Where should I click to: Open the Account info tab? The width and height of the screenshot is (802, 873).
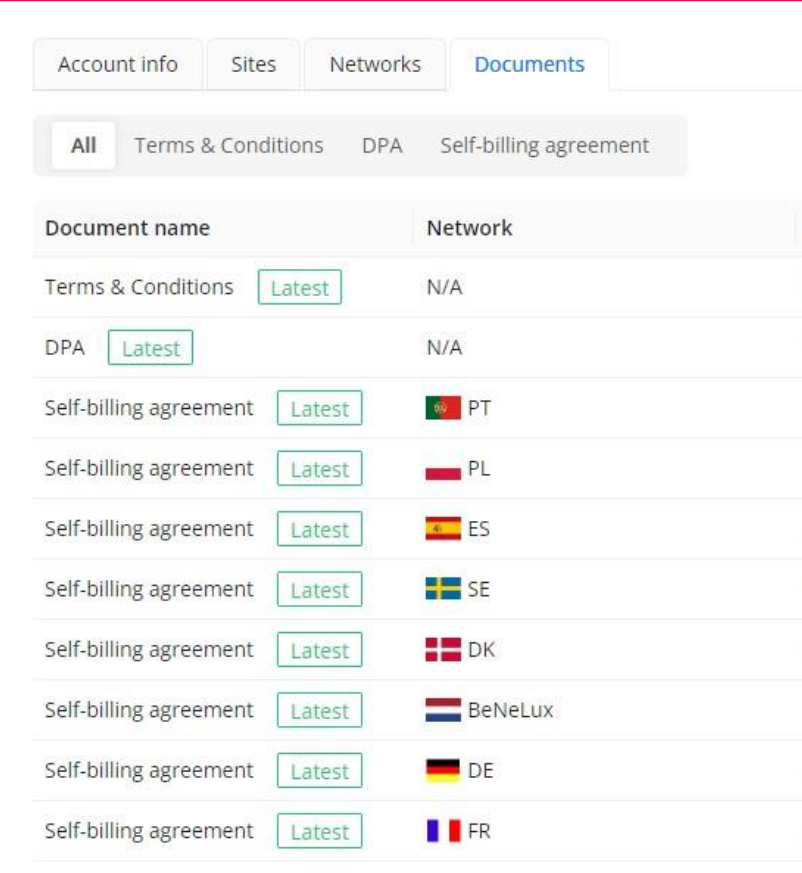pyautogui.click(x=117, y=65)
